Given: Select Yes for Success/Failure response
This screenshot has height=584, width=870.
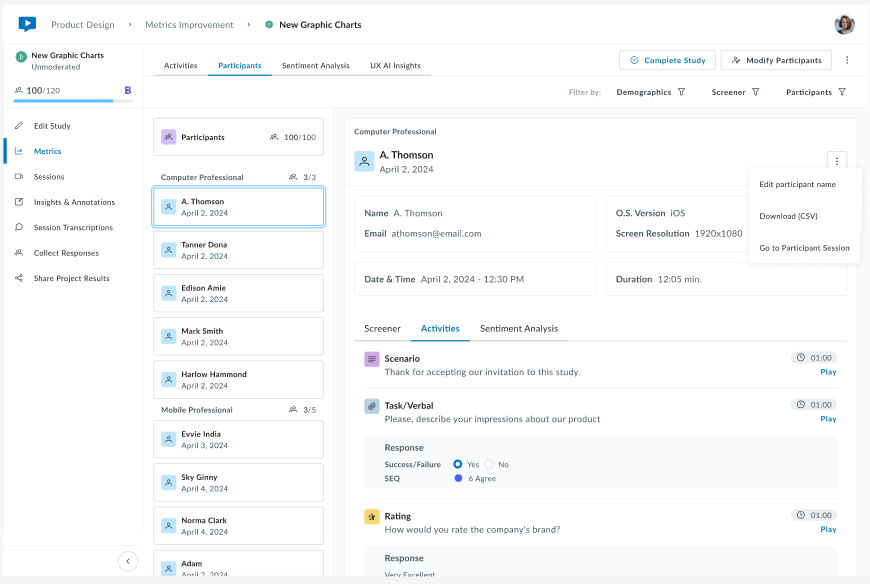Looking at the screenshot, I should point(460,465).
